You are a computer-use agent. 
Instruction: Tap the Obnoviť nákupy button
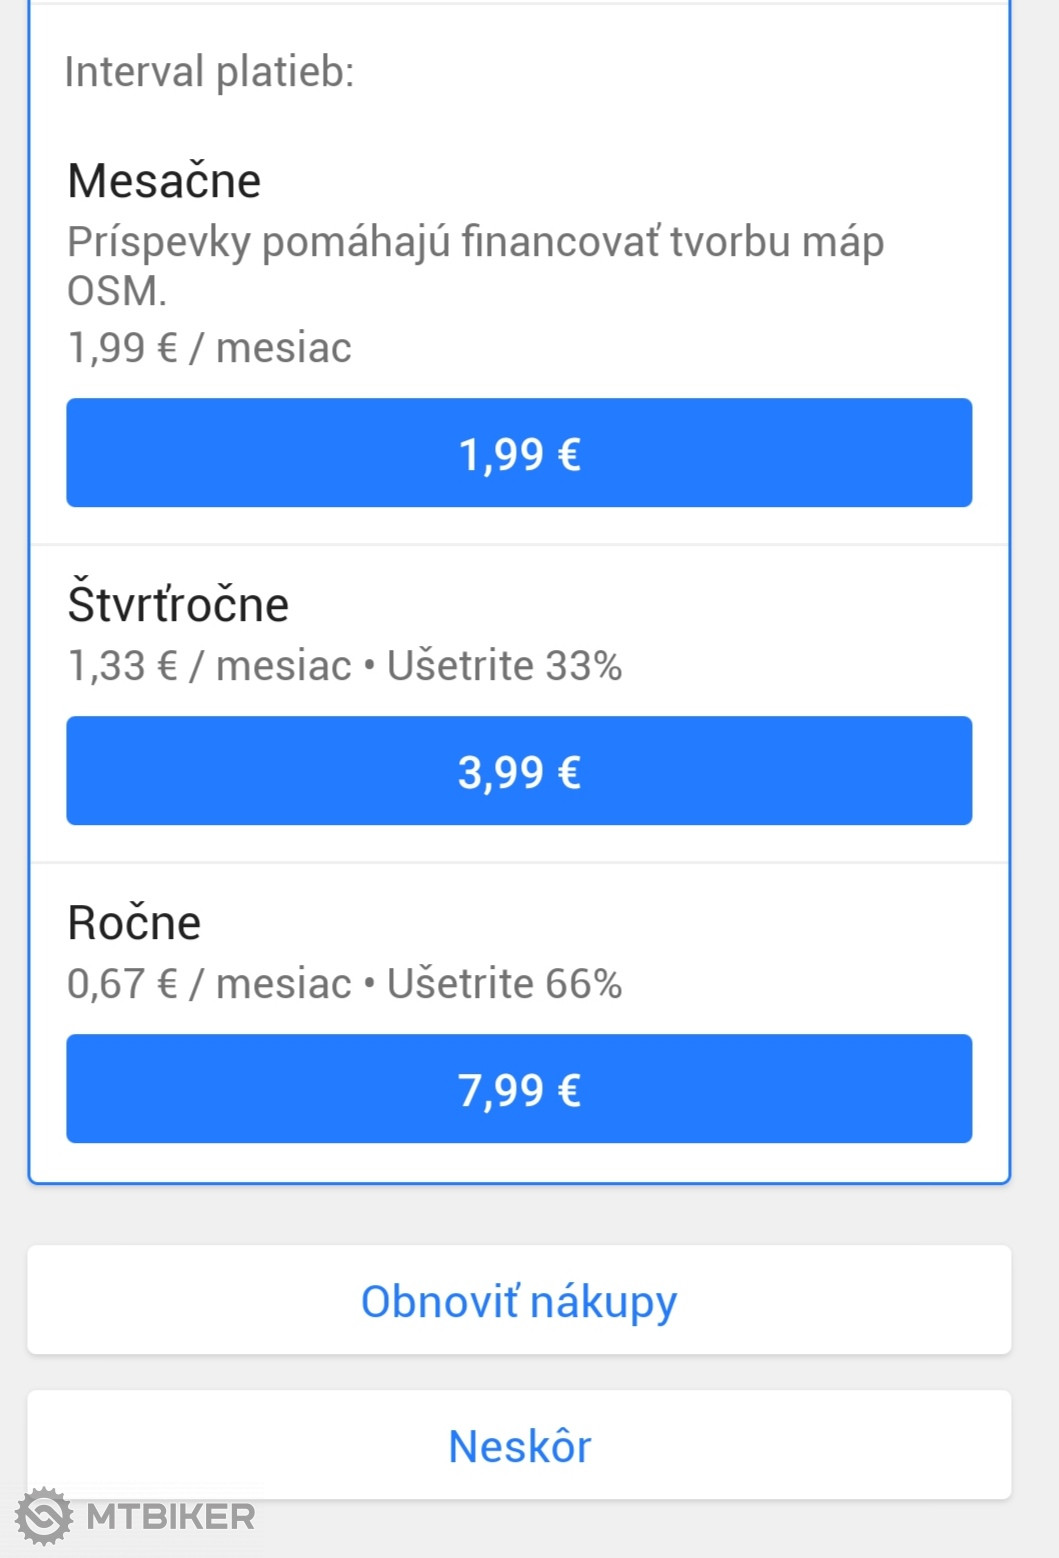pos(519,1301)
